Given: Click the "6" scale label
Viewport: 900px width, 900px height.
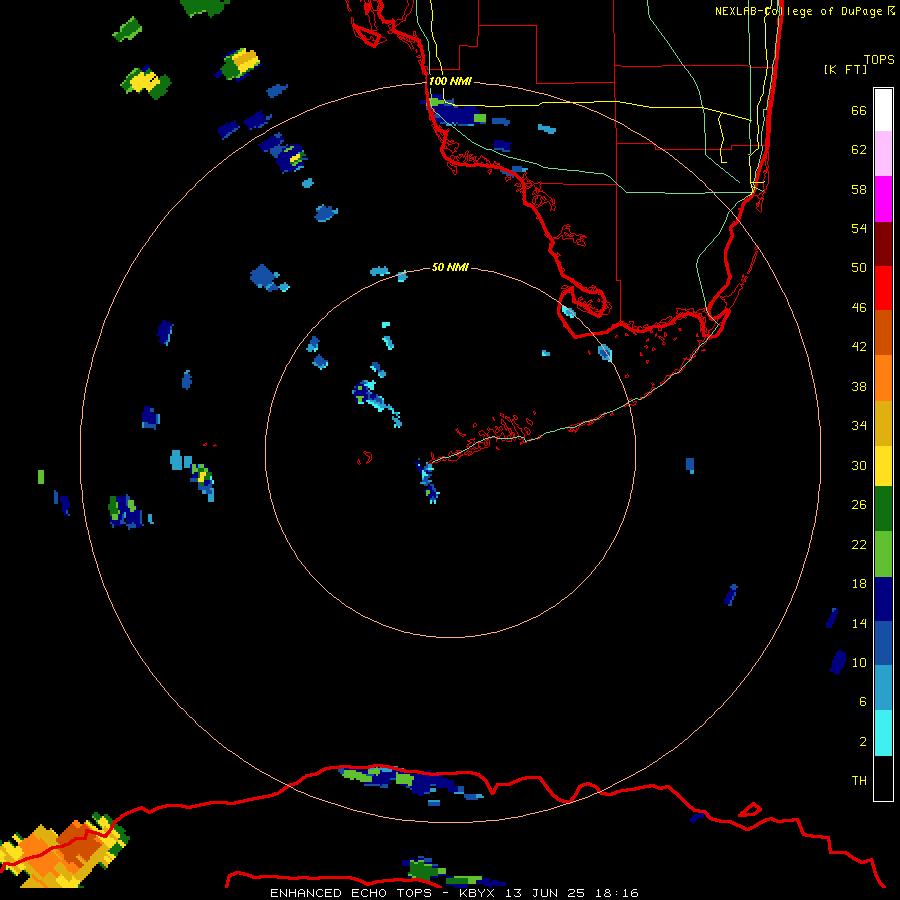Looking at the screenshot, I should [x=863, y=702].
